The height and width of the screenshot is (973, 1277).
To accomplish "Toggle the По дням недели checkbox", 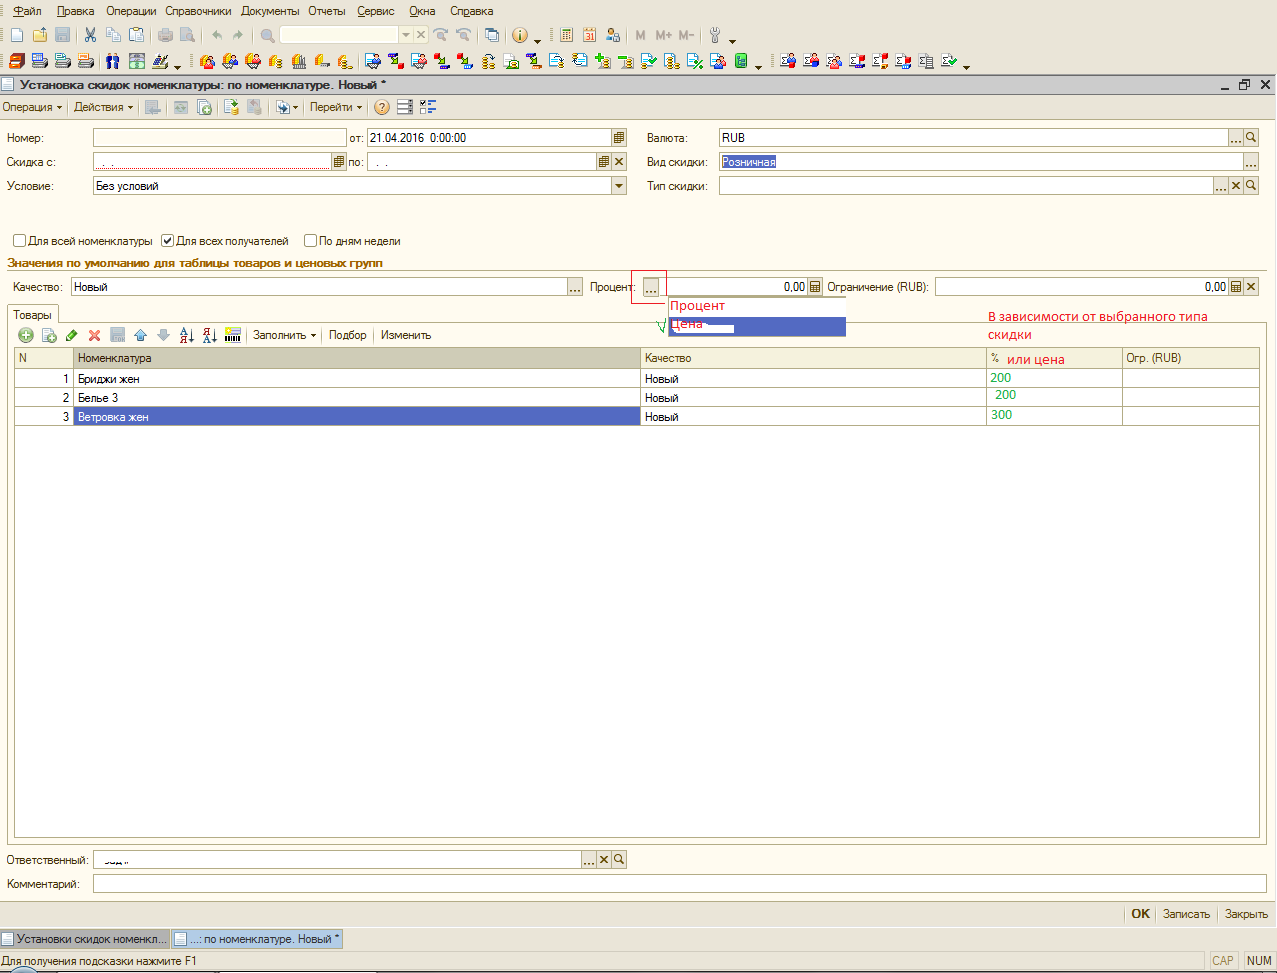I will pyautogui.click(x=311, y=241).
